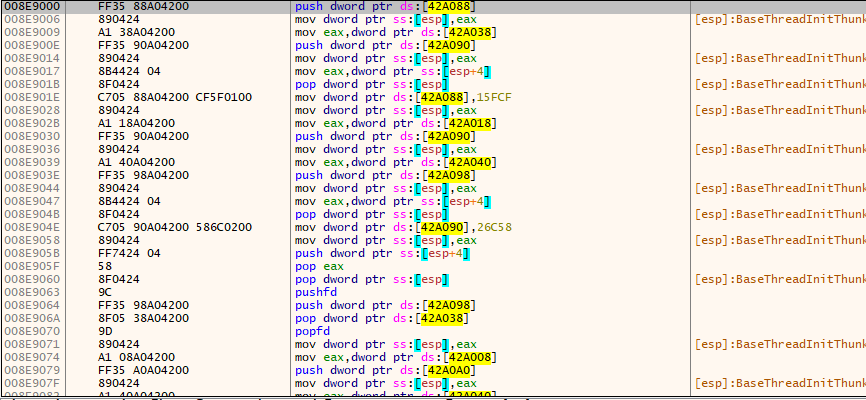
Task: Click opcode bytes 8F05 38A04200
Action: coord(143,318)
